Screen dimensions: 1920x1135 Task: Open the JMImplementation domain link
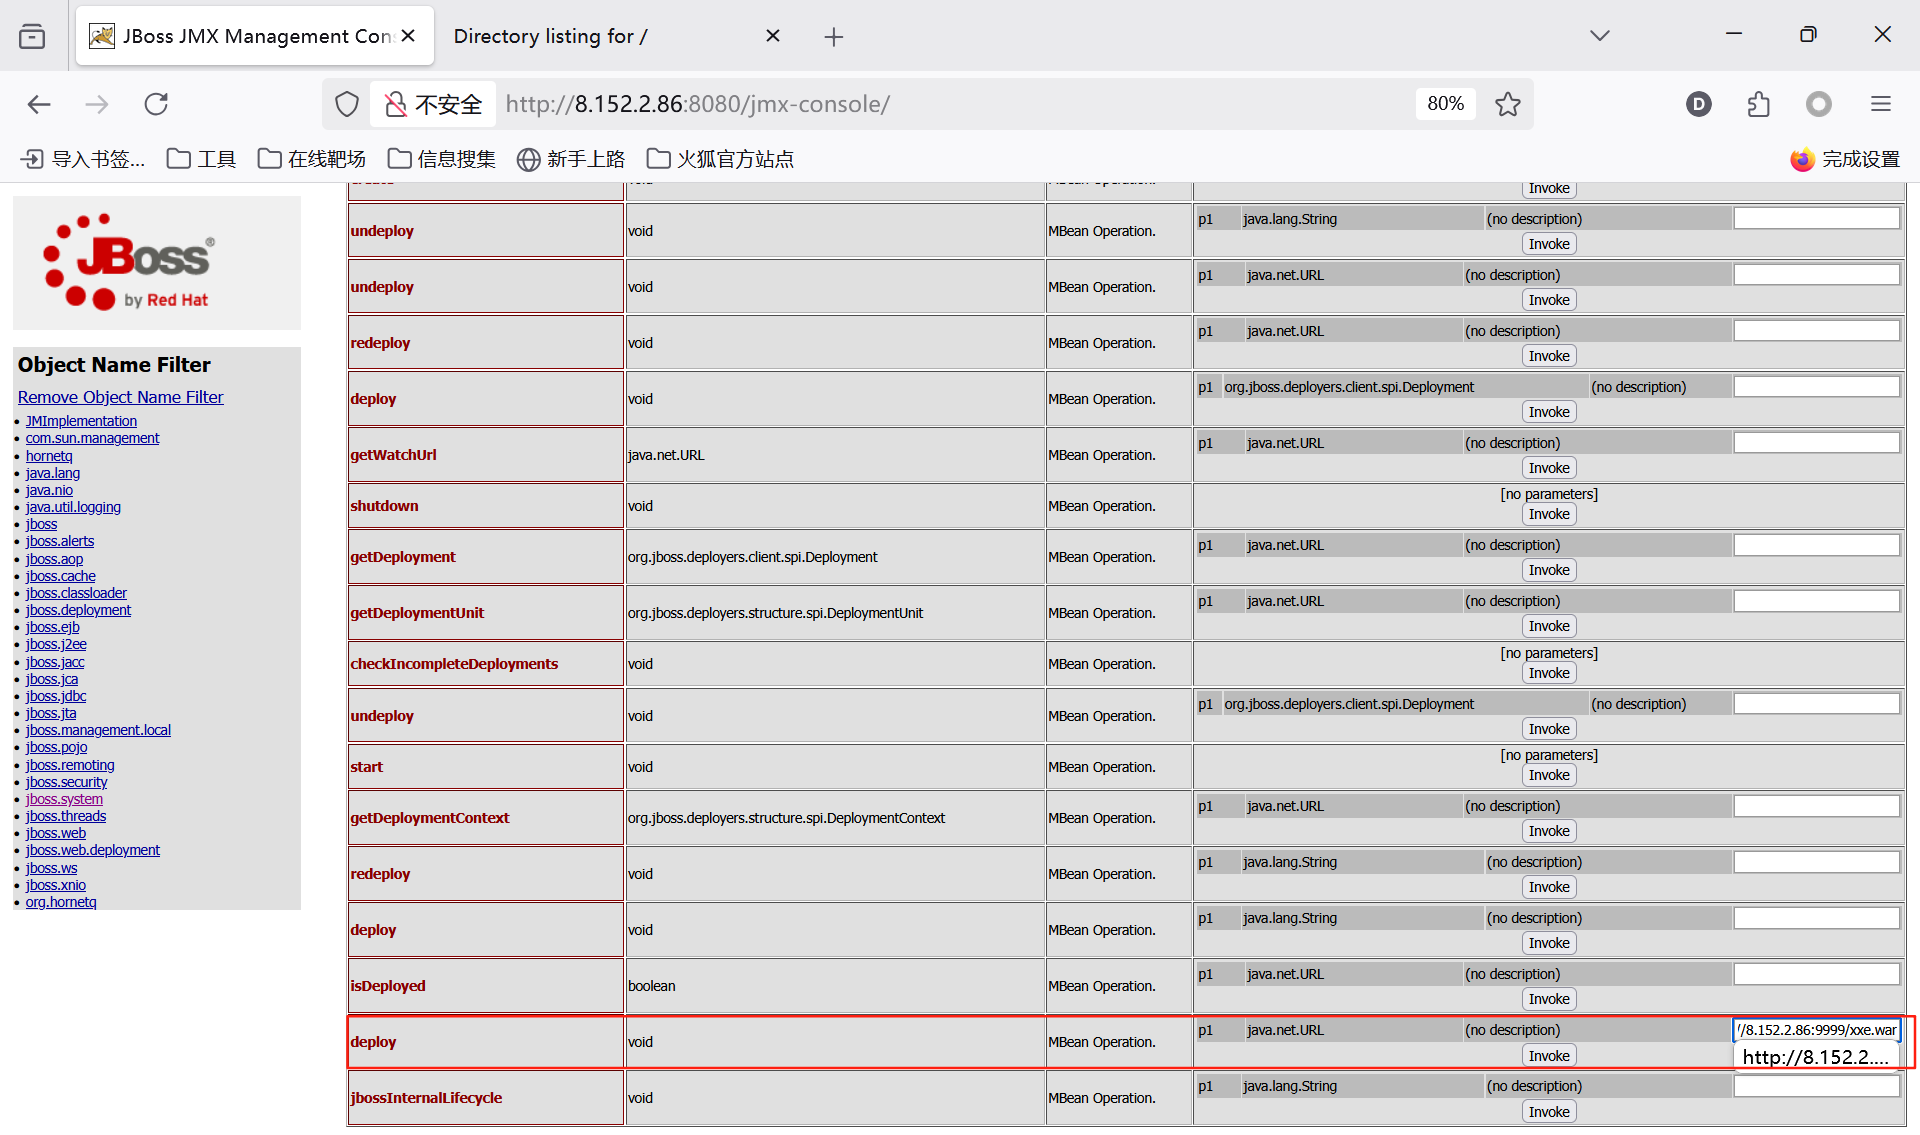[x=81, y=421]
